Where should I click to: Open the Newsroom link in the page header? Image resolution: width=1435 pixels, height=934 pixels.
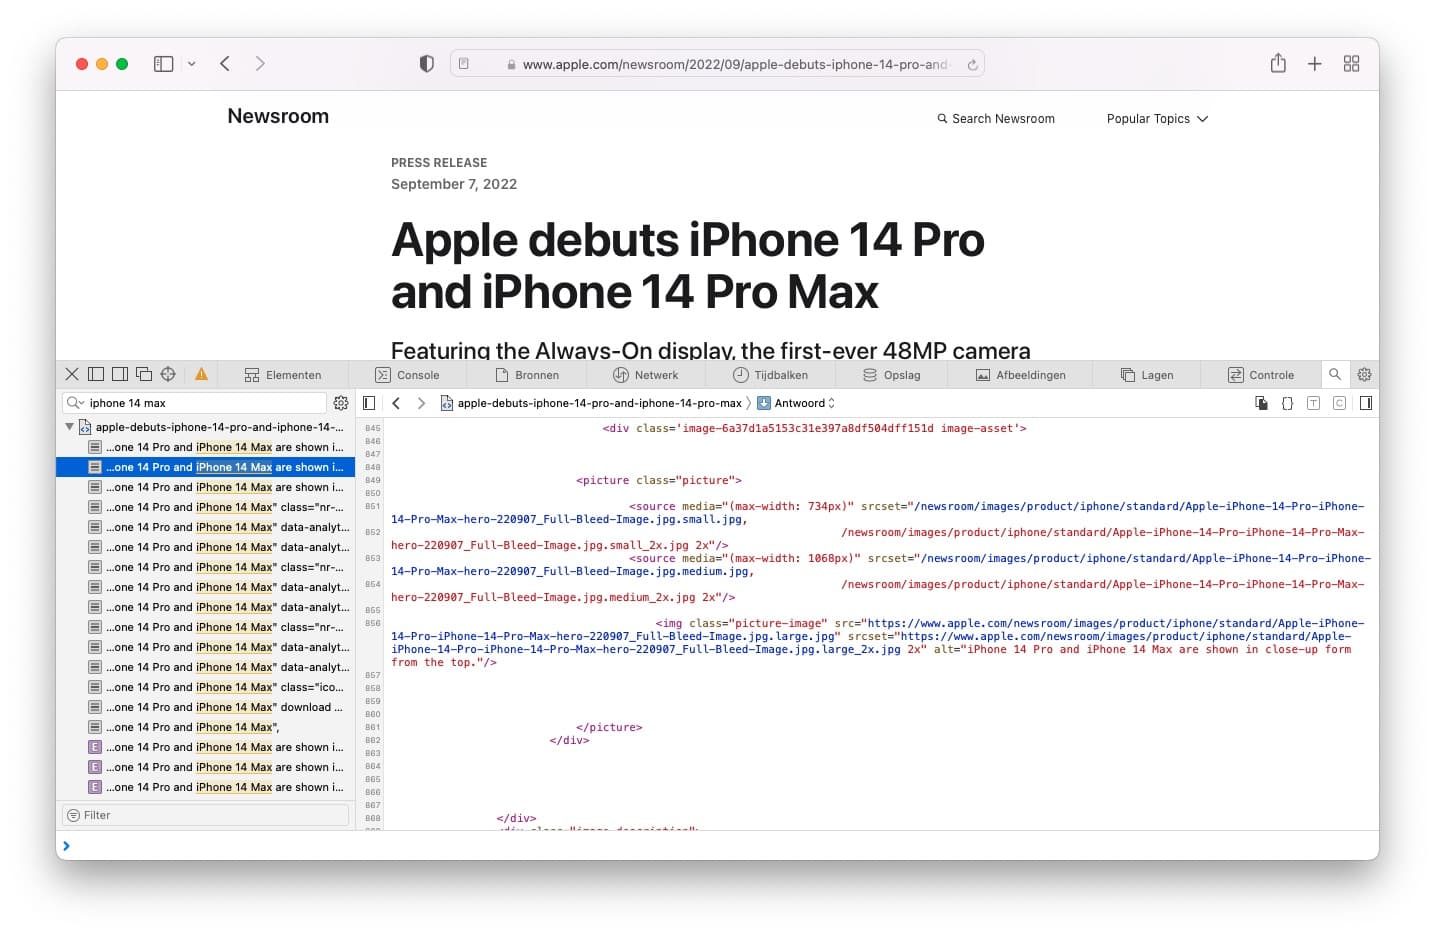pyautogui.click(x=278, y=116)
